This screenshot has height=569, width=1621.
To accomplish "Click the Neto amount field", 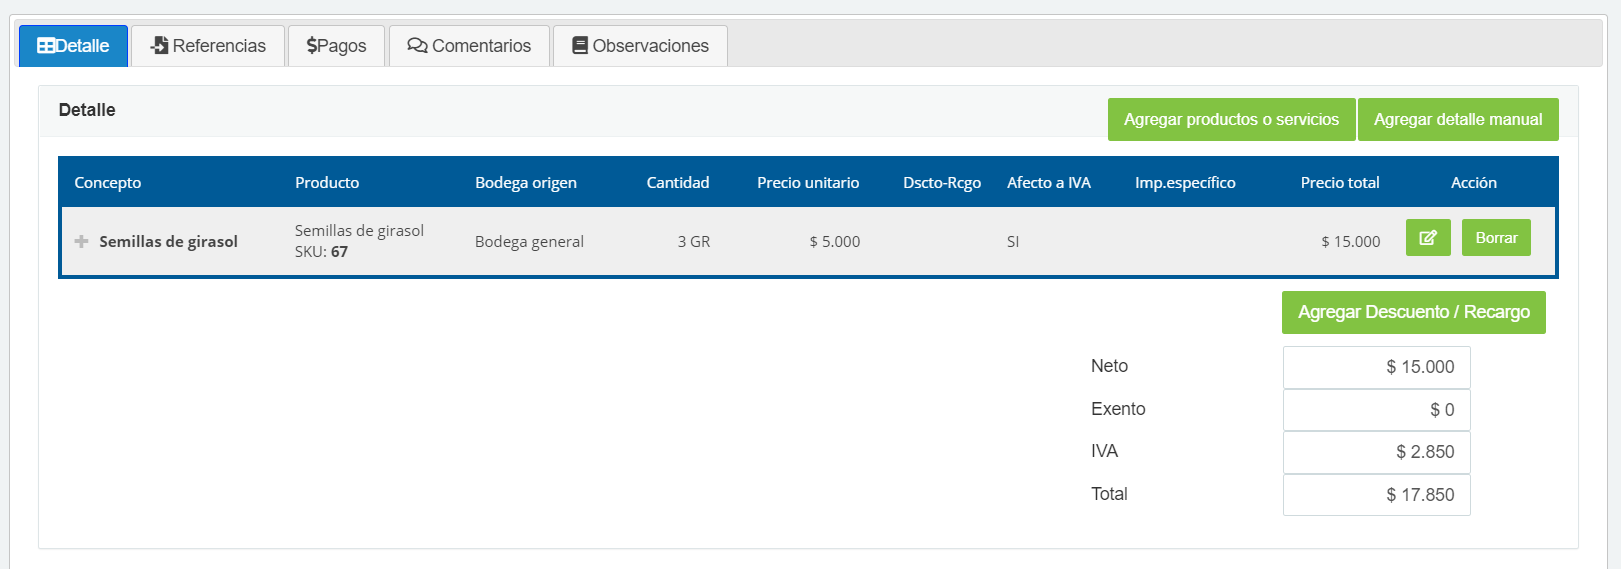I will pyautogui.click(x=1376, y=367).
